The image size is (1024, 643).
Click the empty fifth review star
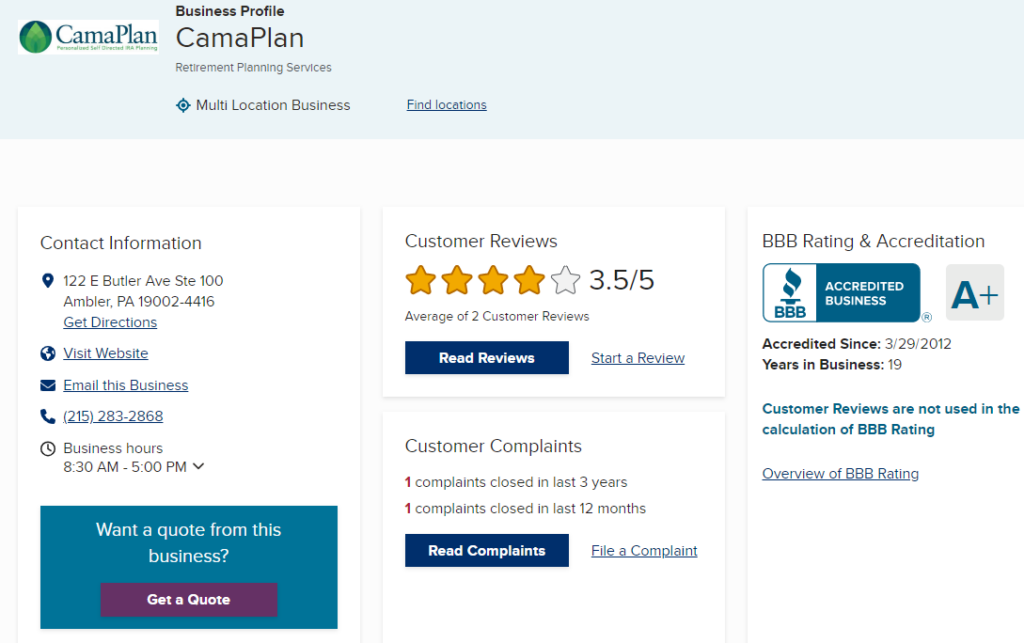(x=566, y=281)
